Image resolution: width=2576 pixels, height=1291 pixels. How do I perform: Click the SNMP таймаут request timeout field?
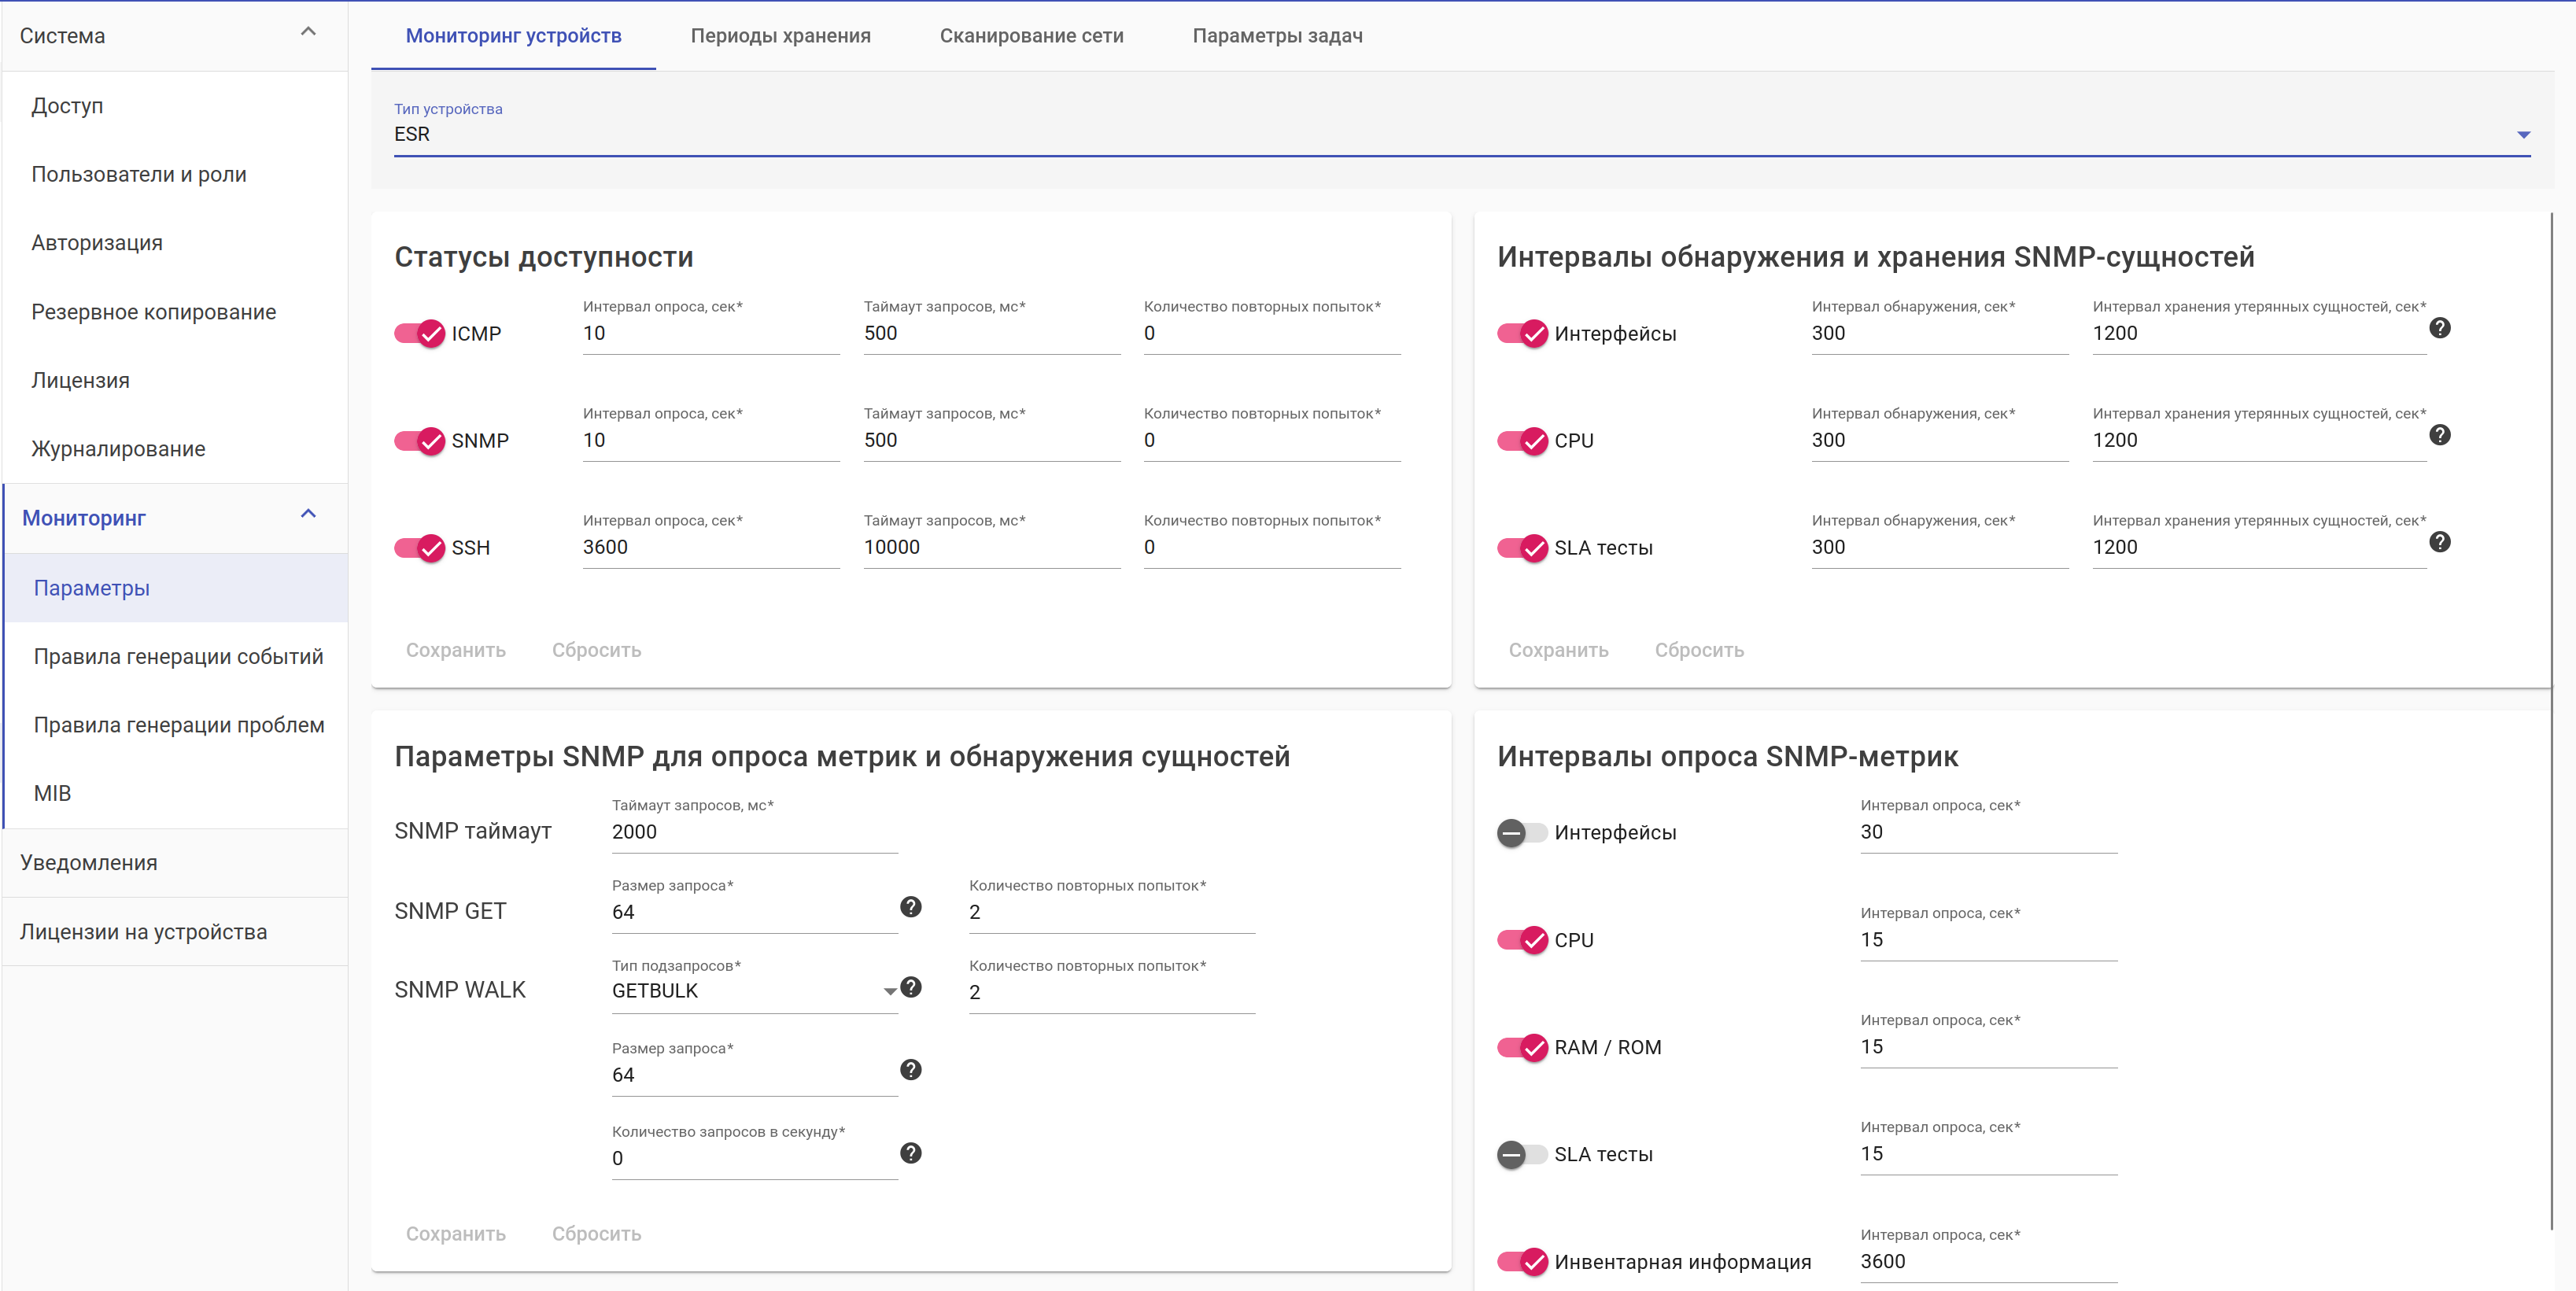point(754,831)
